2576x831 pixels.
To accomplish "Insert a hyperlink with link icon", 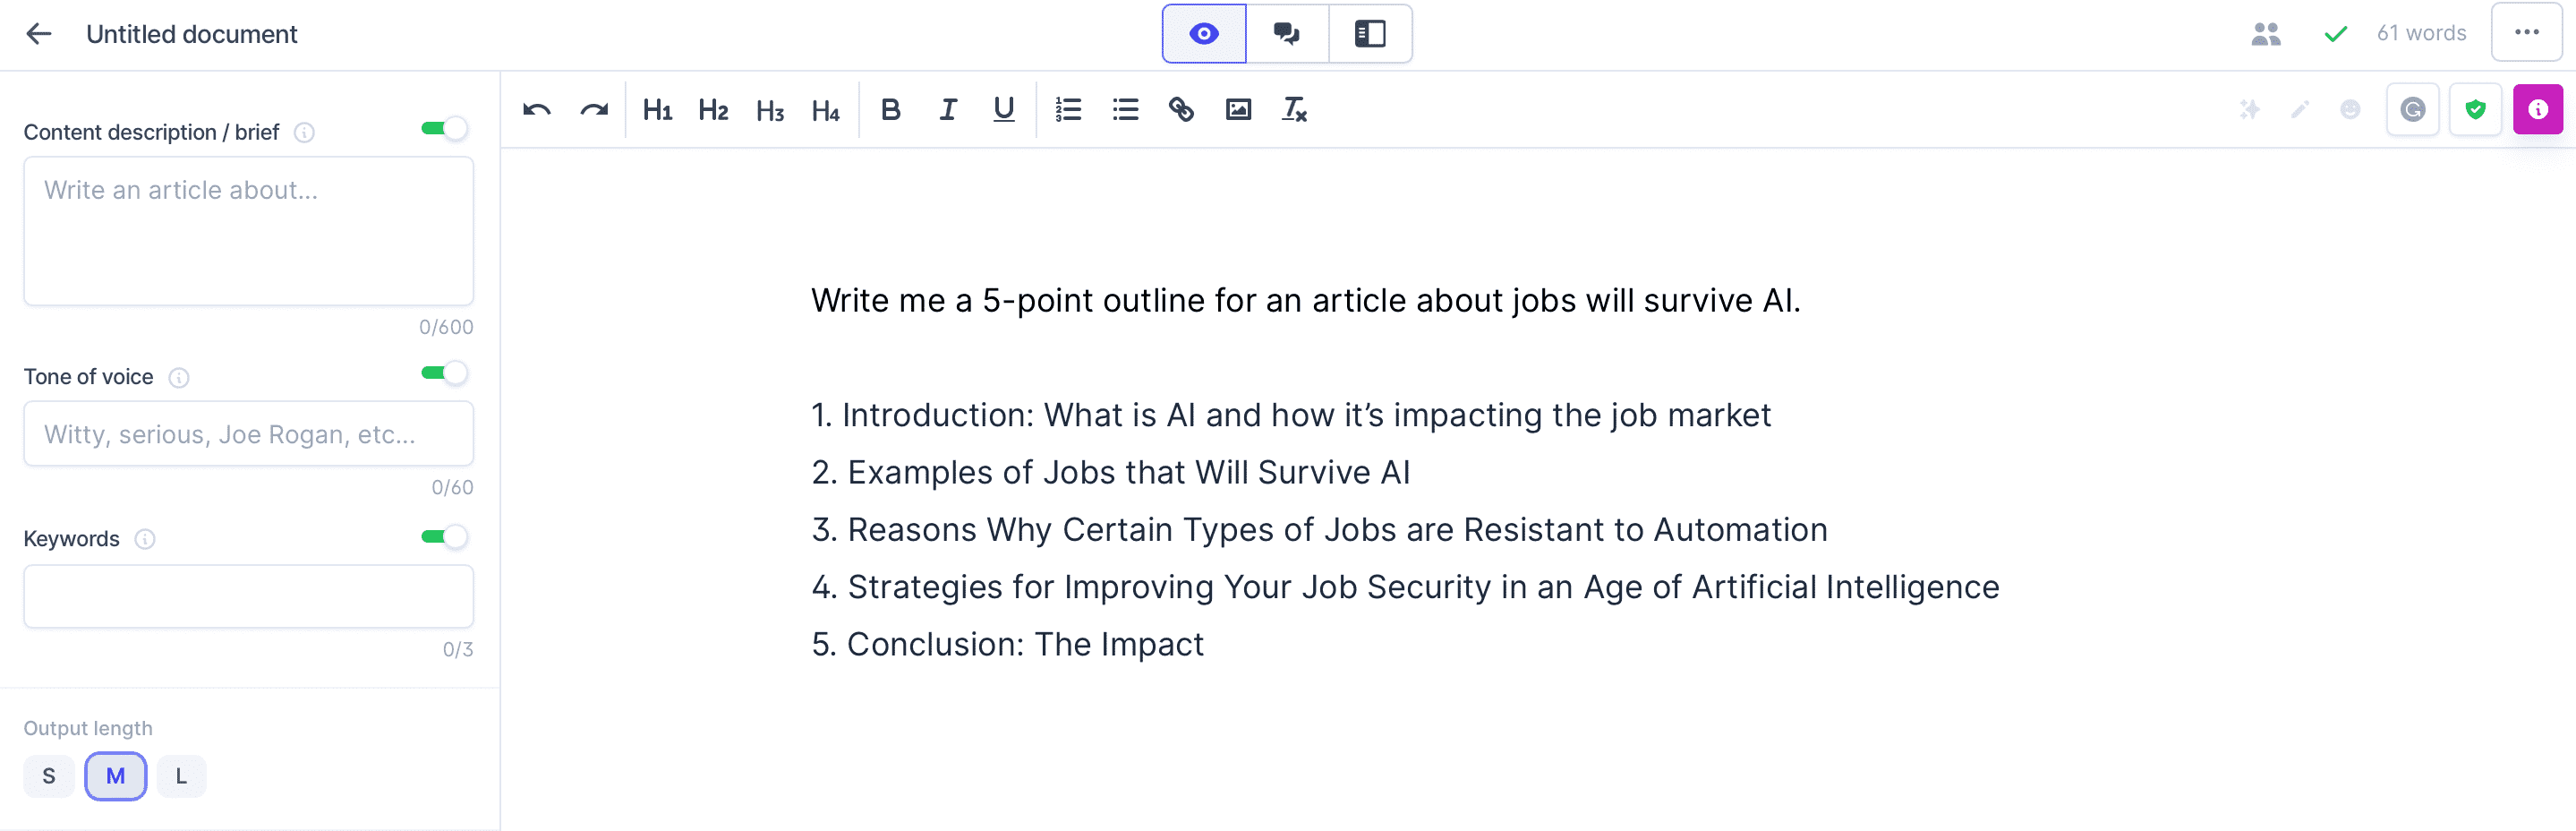I will [1181, 110].
